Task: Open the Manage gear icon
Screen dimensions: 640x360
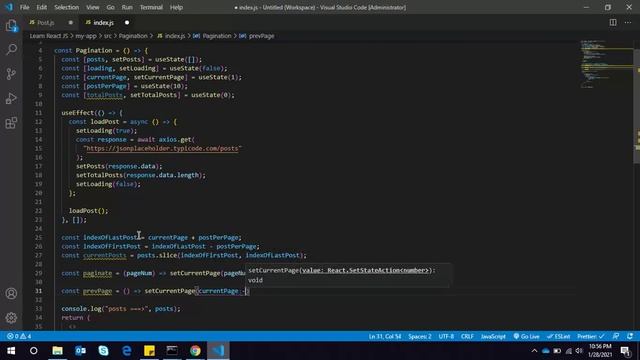Action: pos(11,318)
